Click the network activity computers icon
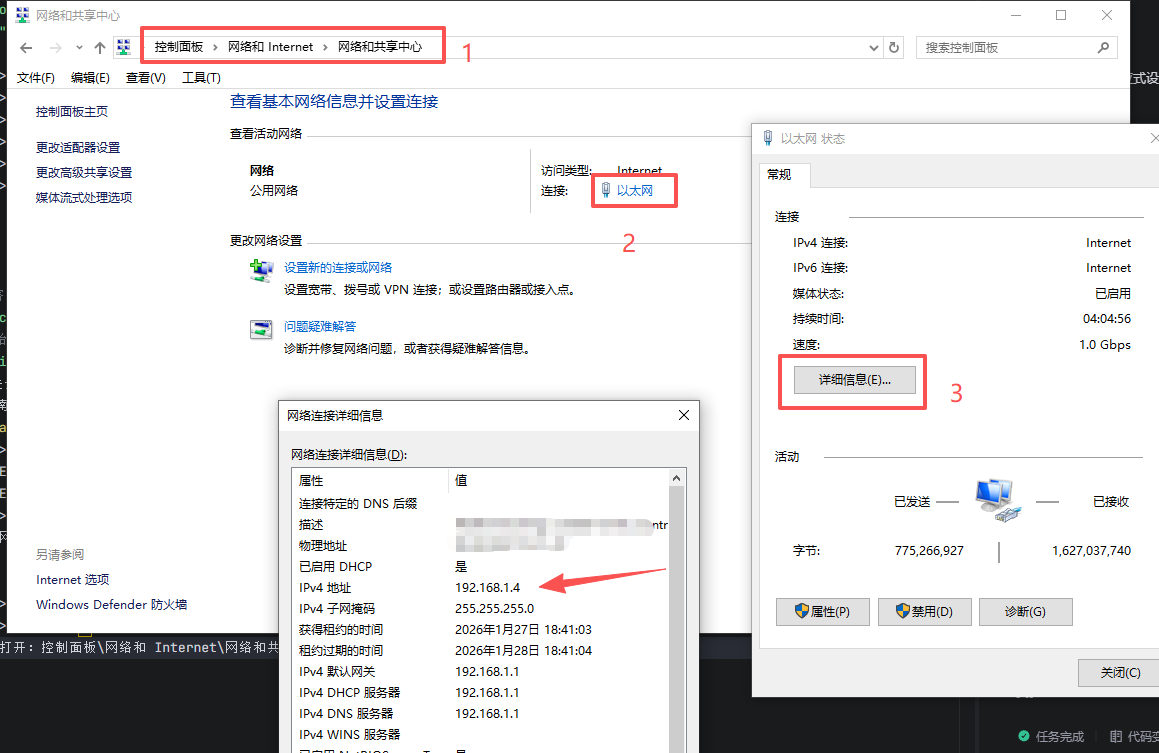Viewport: 1159px width, 753px height. (997, 500)
